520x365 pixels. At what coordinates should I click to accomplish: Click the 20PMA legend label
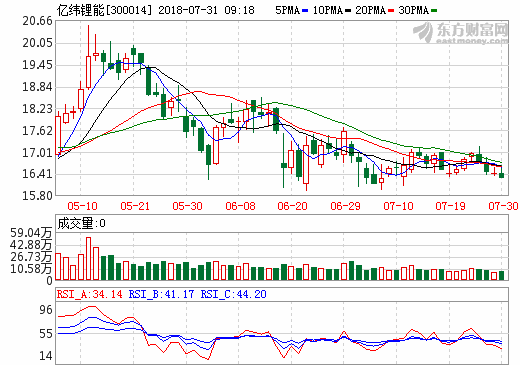click(x=371, y=10)
